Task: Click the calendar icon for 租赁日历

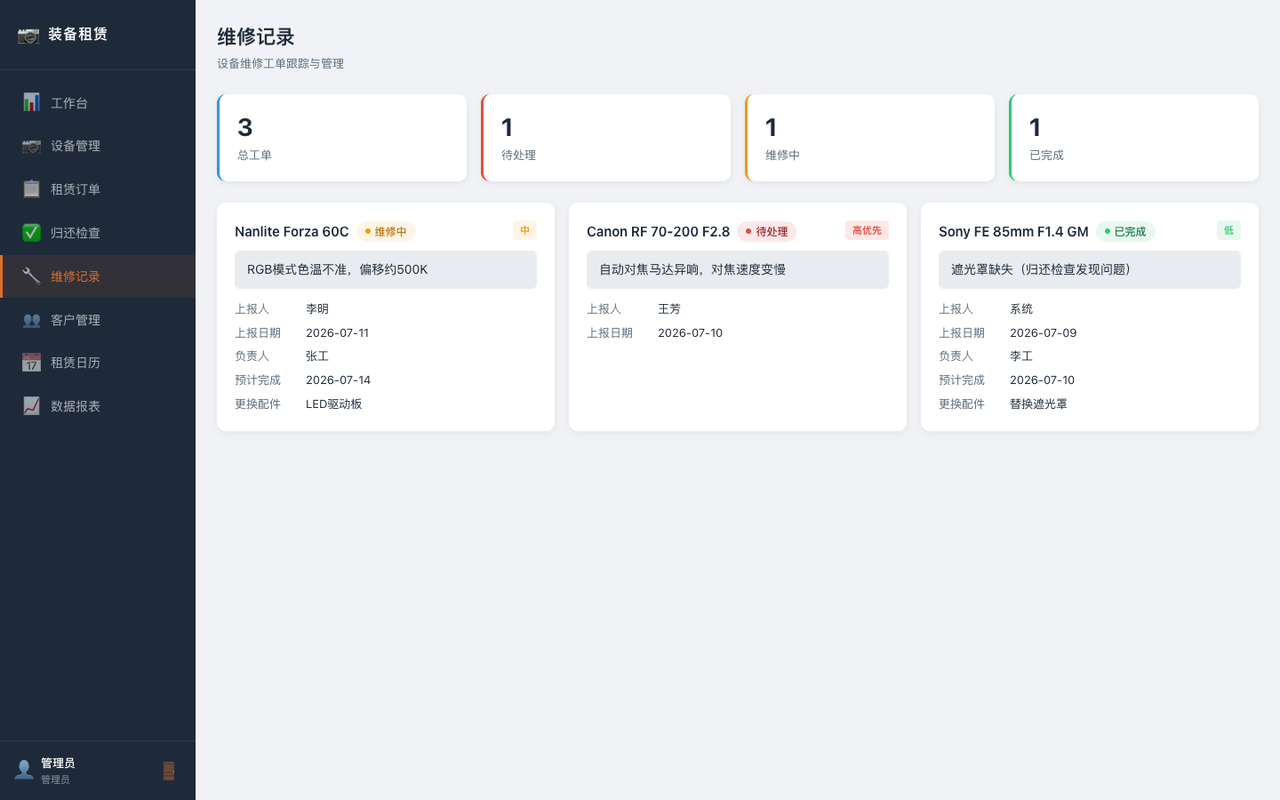Action: (x=31, y=363)
